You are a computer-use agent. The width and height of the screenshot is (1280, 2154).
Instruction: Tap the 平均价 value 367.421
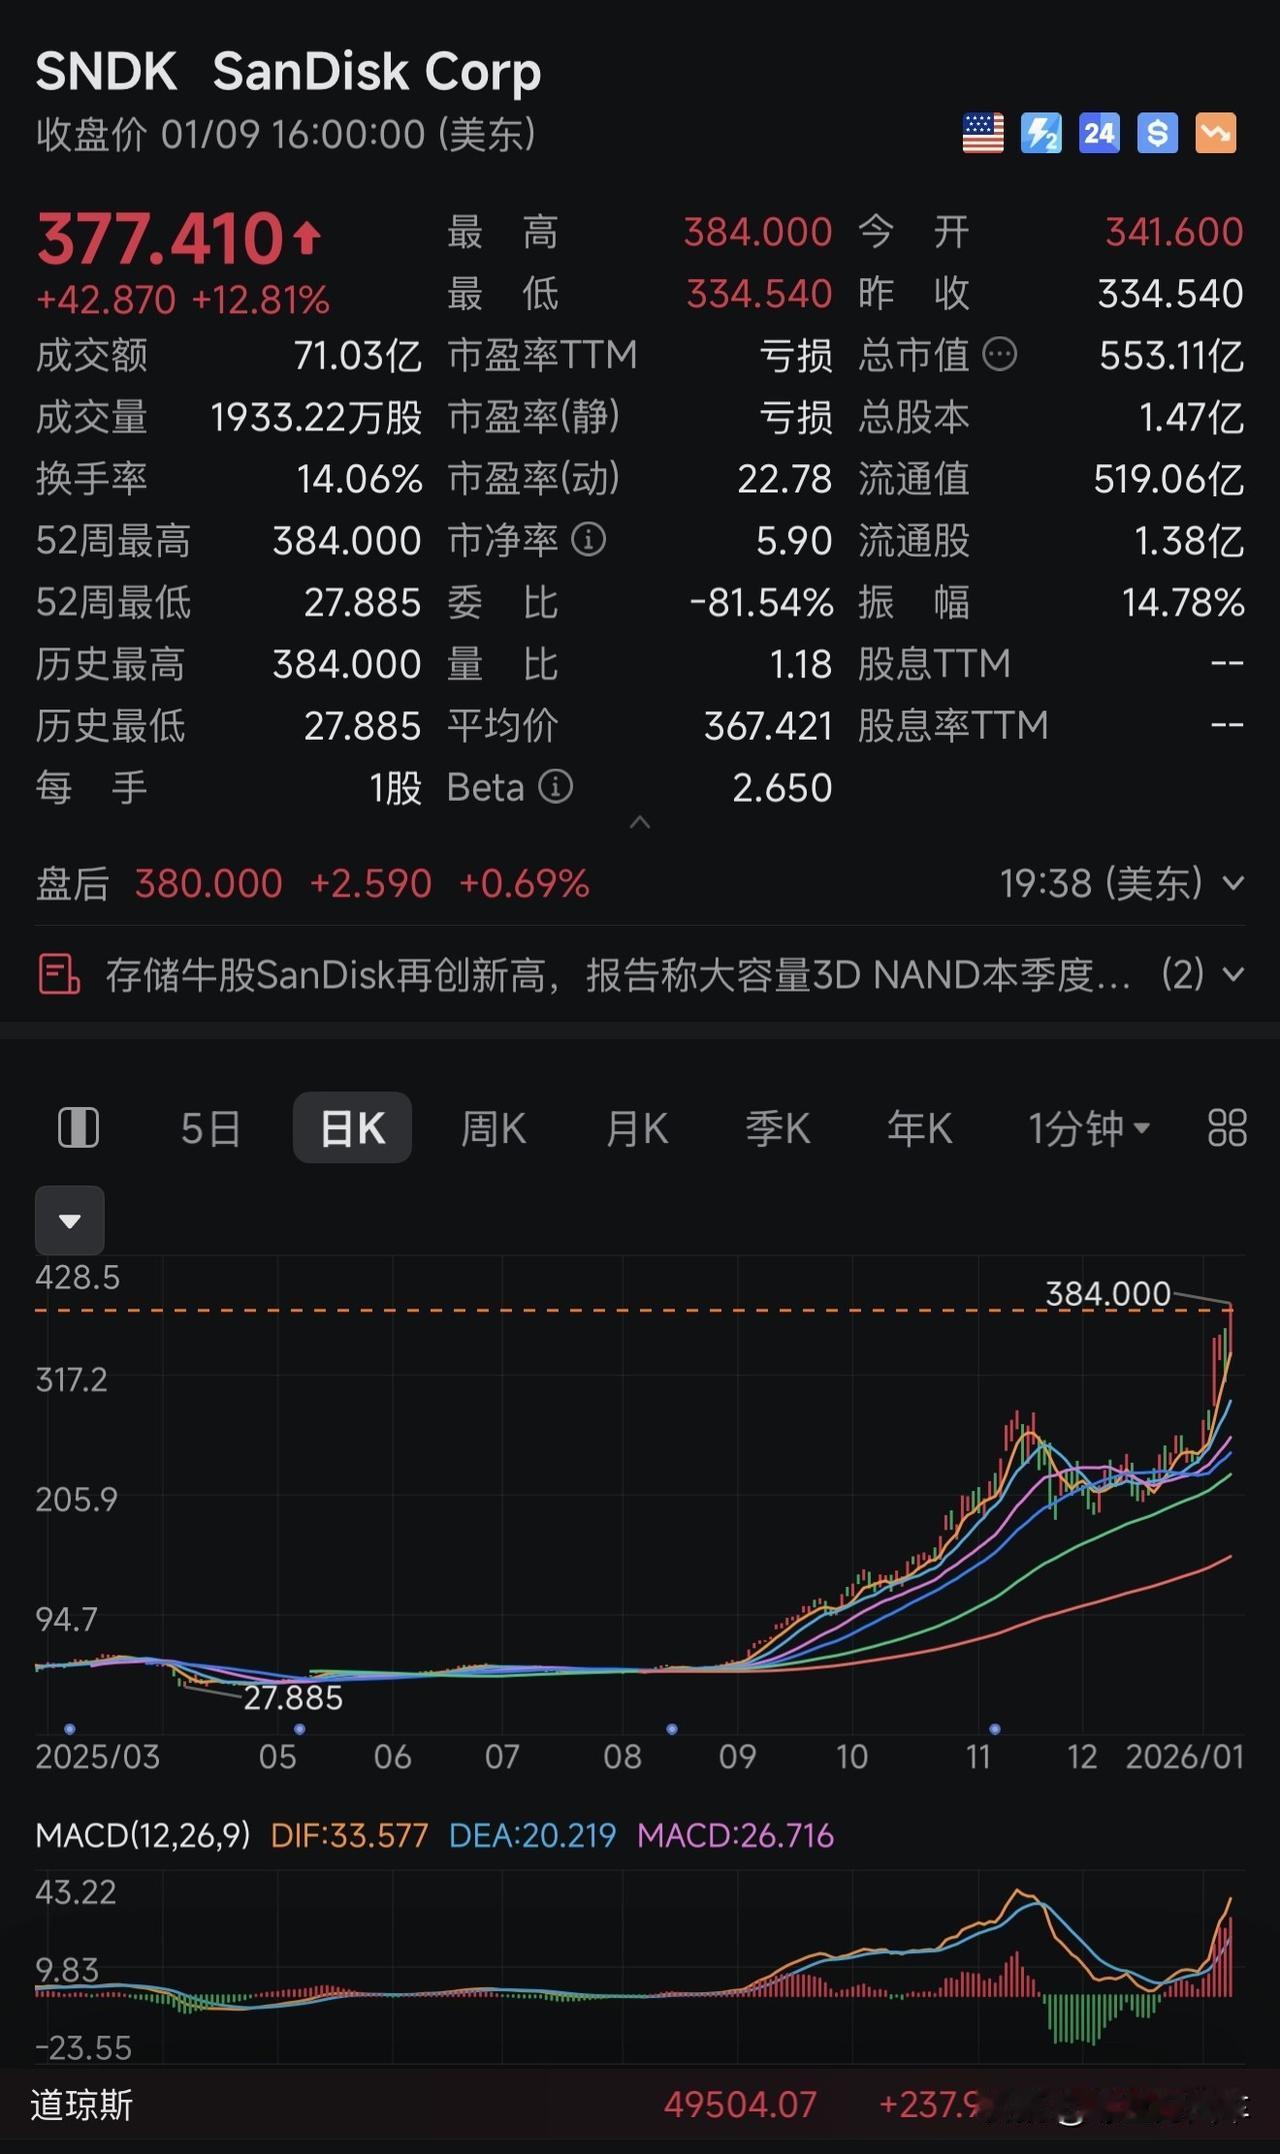pyautogui.click(x=768, y=726)
